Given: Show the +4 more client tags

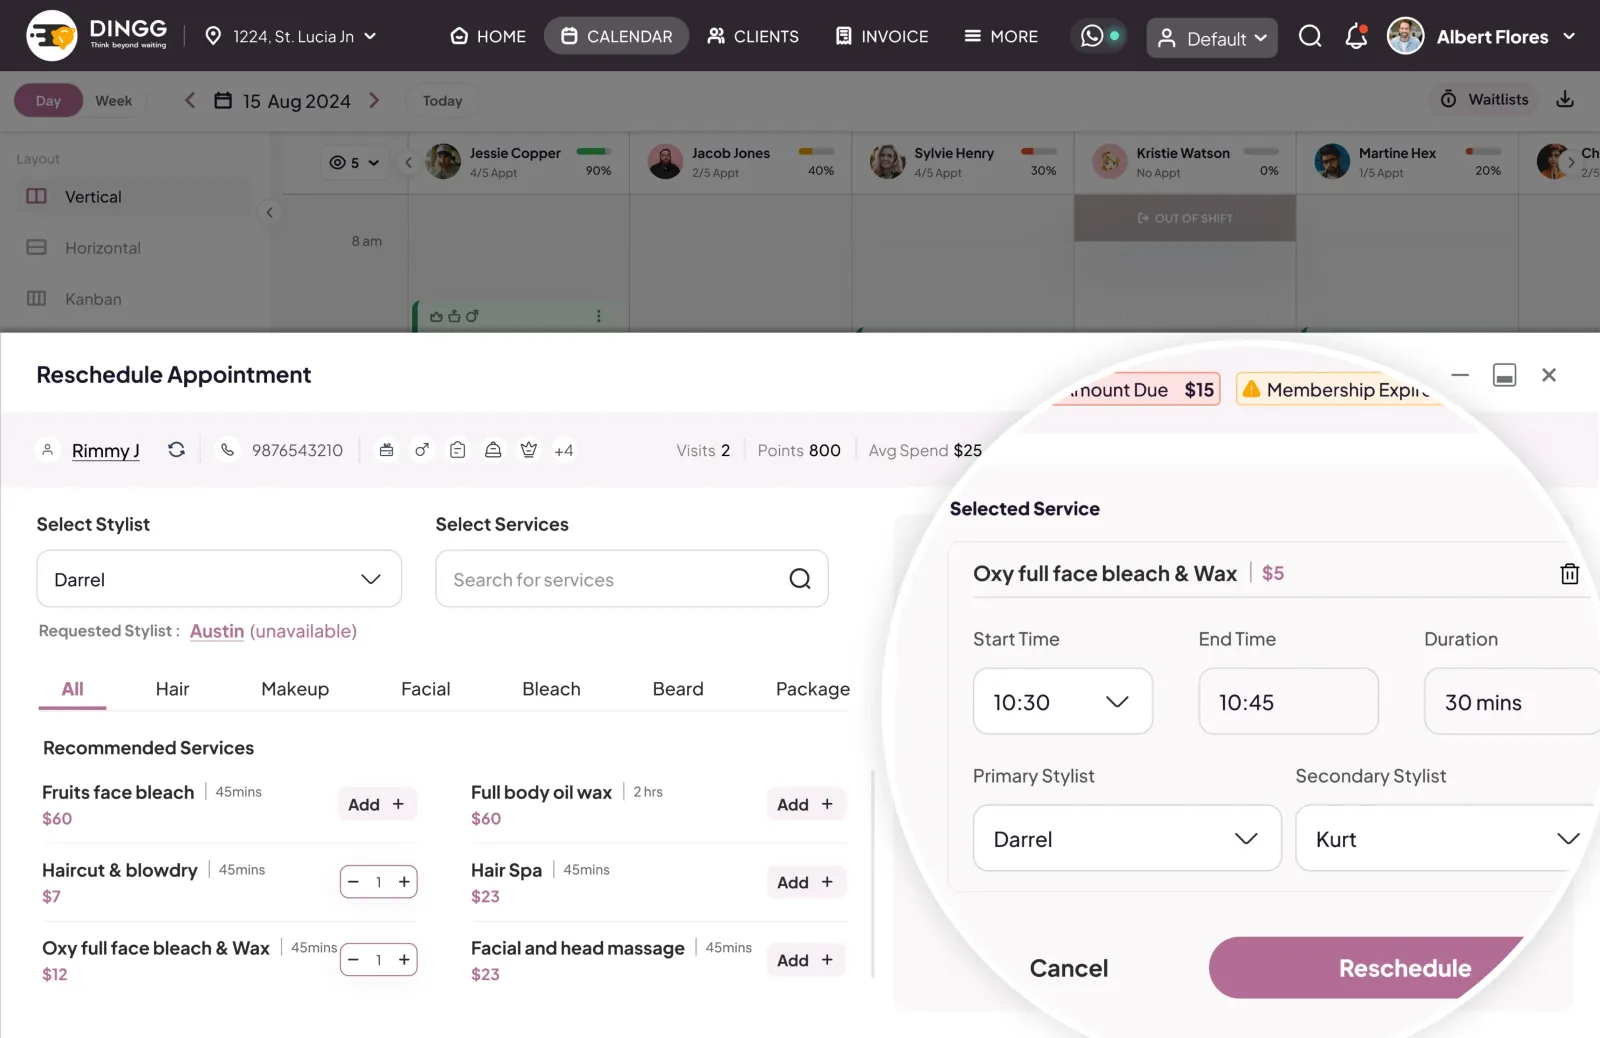Looking at the screenshot, I should [x=564, y=451].
